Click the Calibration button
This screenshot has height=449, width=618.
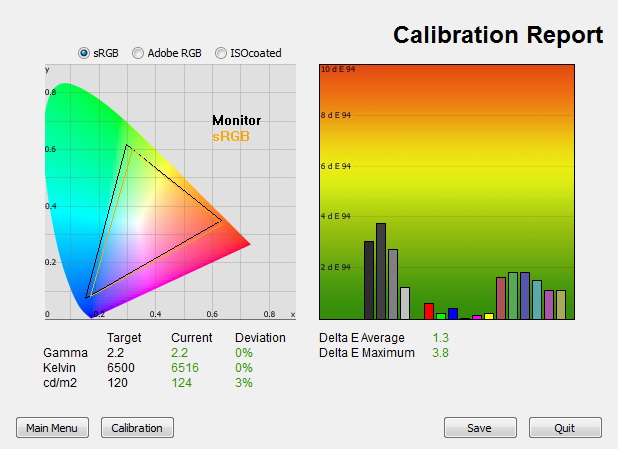tap(137, 428)
